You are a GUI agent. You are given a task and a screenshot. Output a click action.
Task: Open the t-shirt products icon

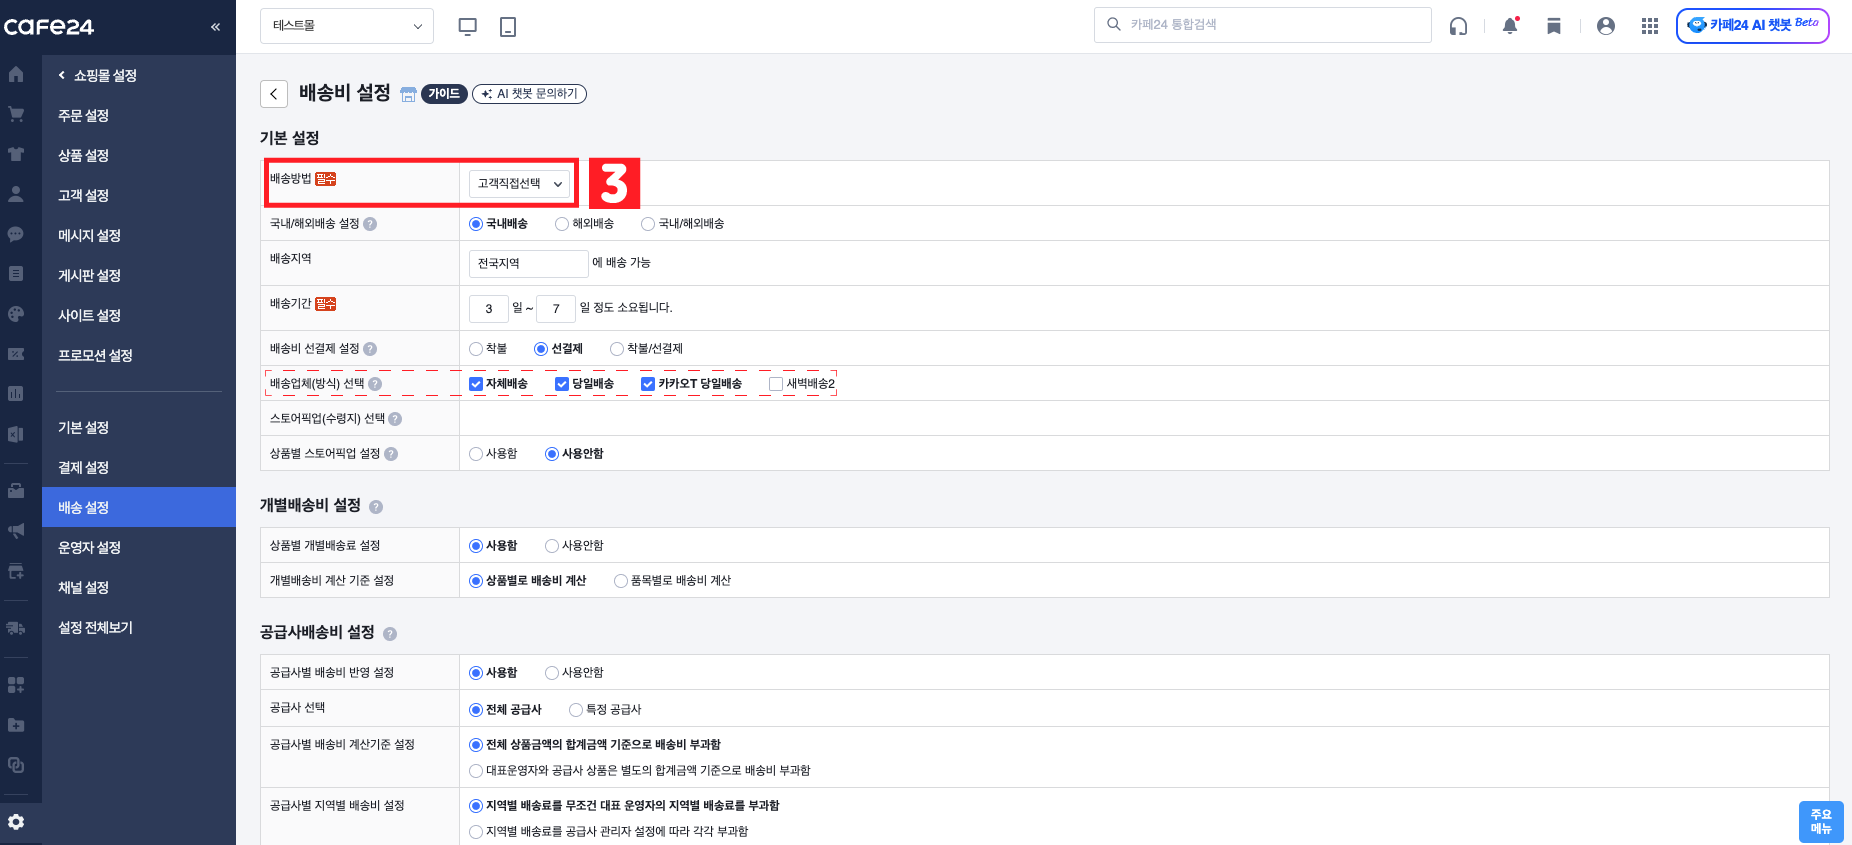click(16, 154)
